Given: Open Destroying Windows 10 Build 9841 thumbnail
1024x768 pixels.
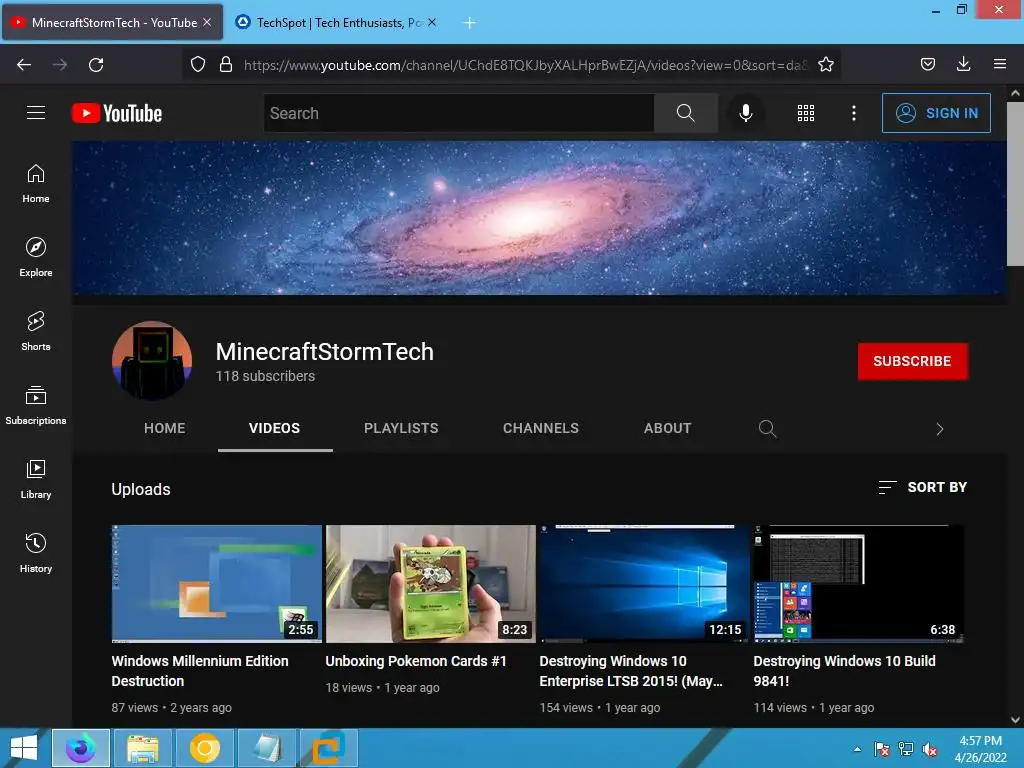Looking at the screenshot, I should point(859,584).
